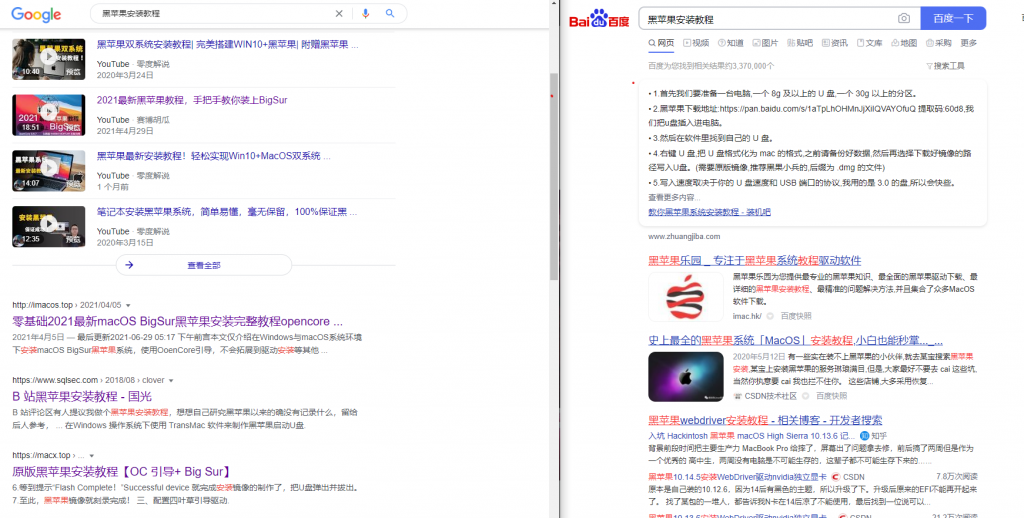This screenshot has height=518, width=1024.
Task: Click the Baidu search input field
Action: [771, 19]
